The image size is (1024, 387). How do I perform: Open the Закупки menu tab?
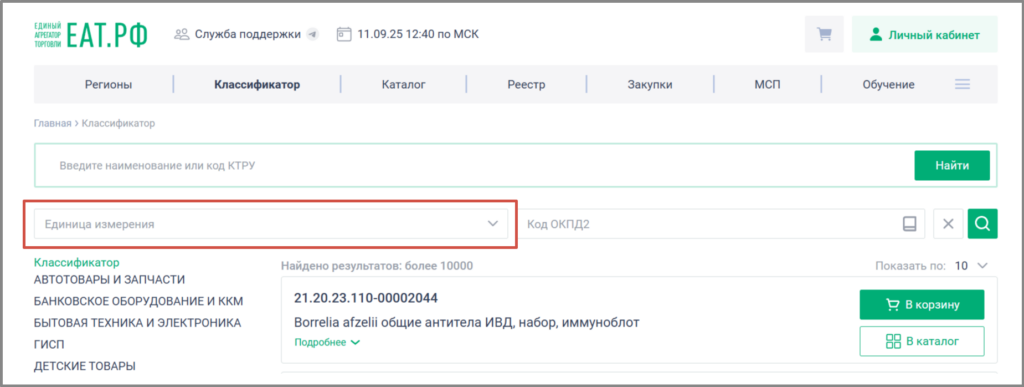click(650, 84)
